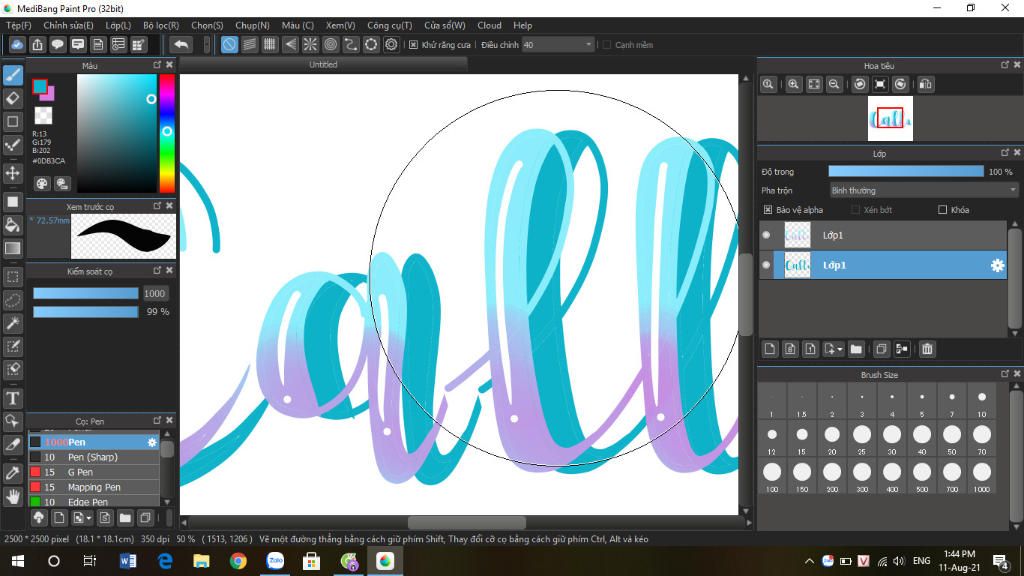Click the rainbow hue slider bar
Image resolution: width=1024 pixels, height=576 pixels.
tap(167, 133)
